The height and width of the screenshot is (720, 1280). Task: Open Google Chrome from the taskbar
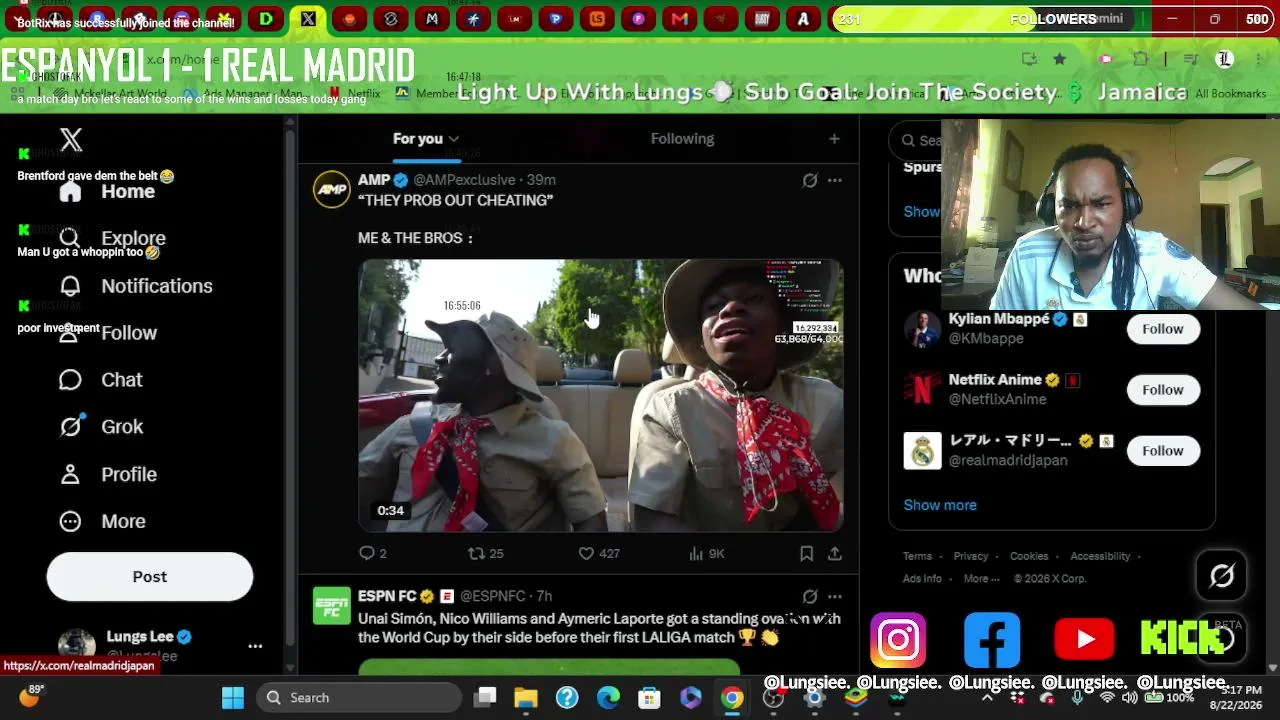click(x=732, y=698)
